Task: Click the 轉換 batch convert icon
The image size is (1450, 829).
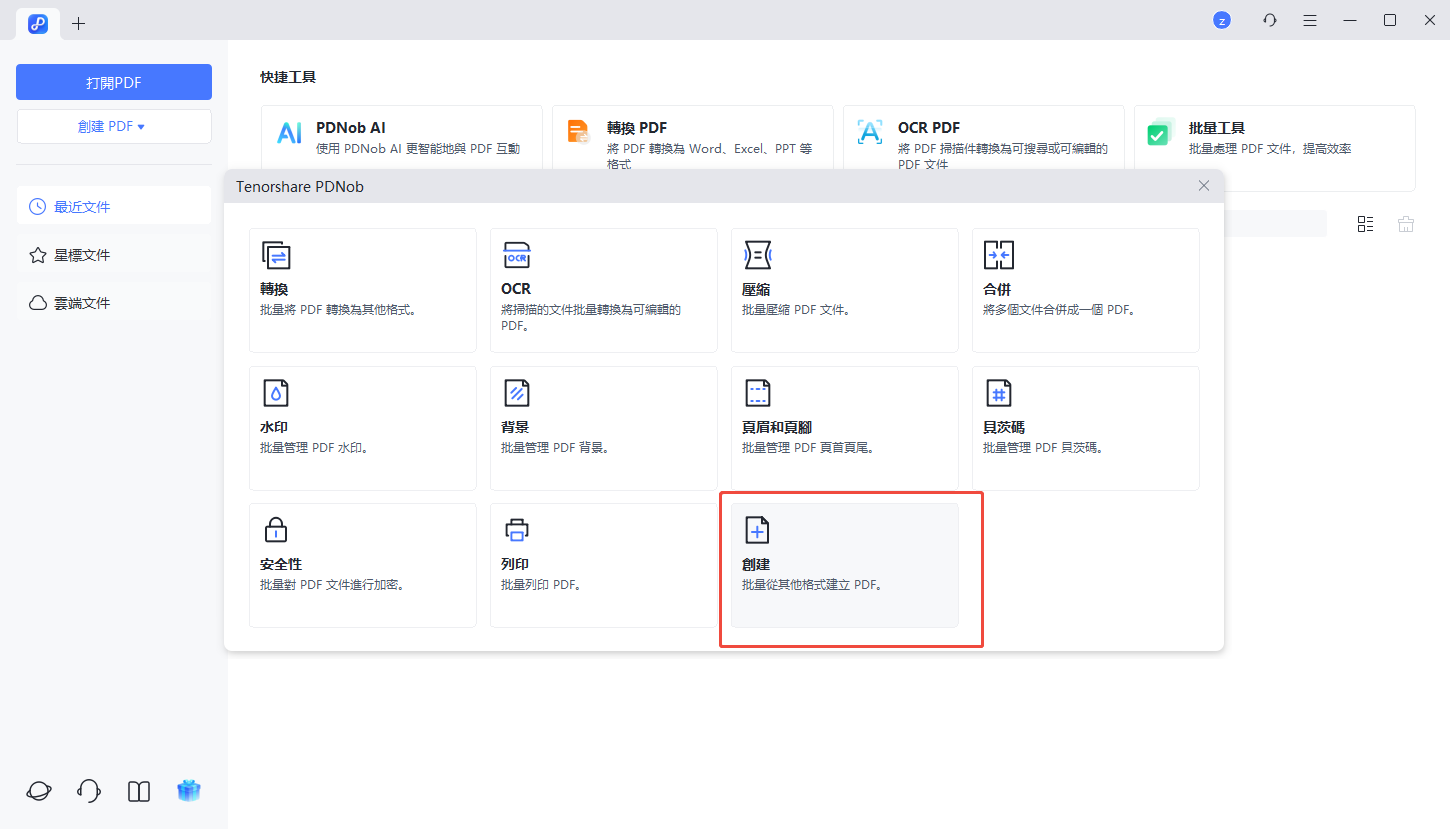Action: 275,256
